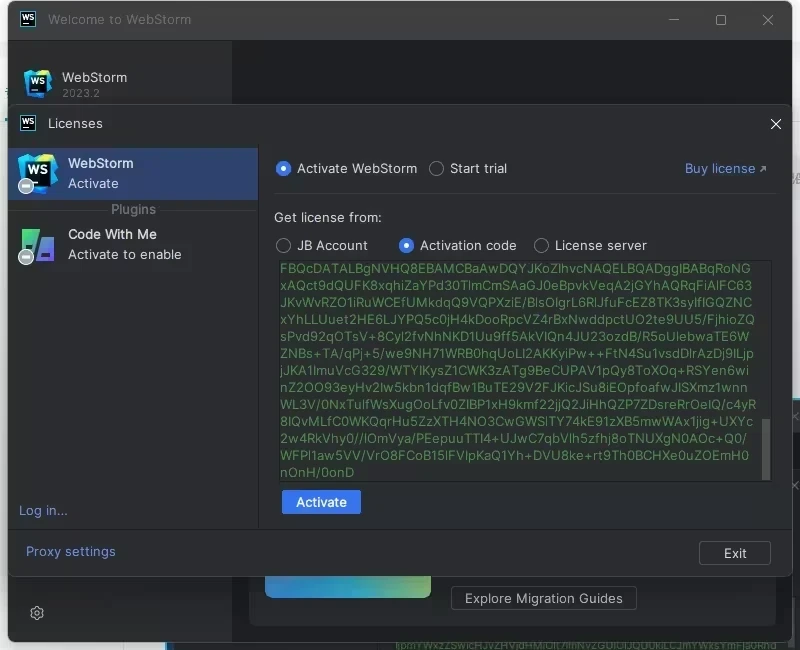The height and width of the screenshot is (650, 800).
Task: Select Code With Me plugin entry
Action: point(133,244)
